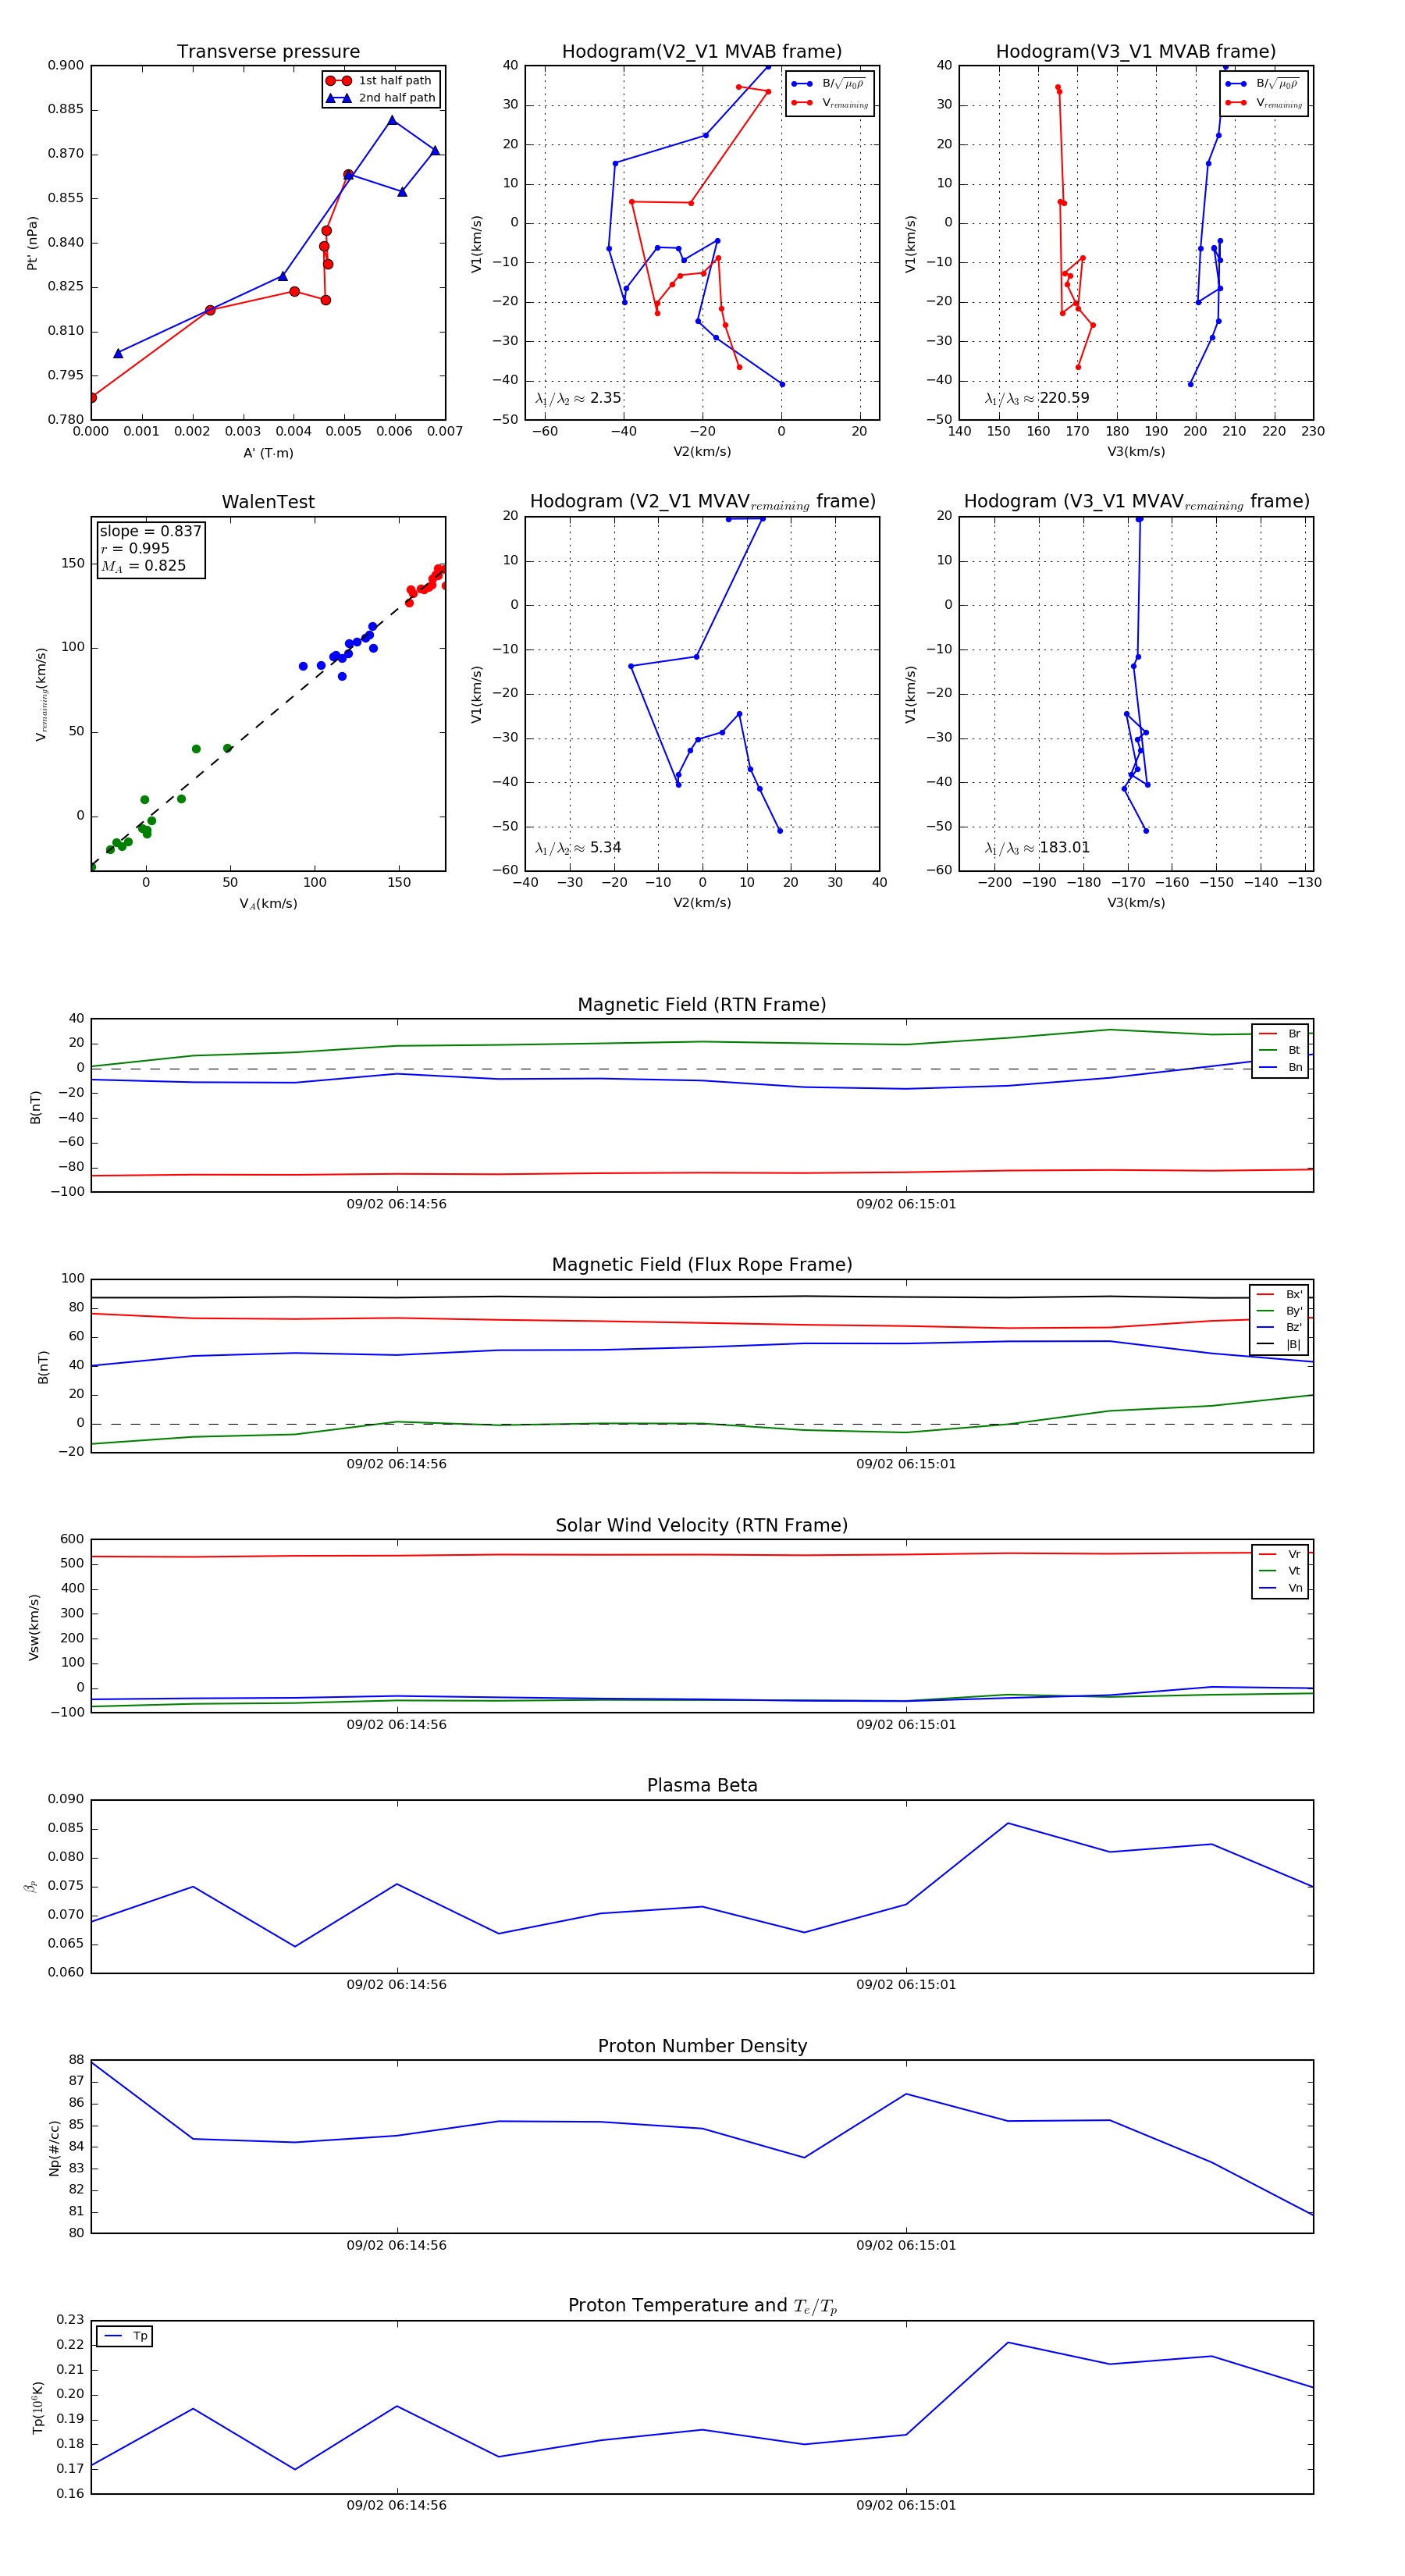Image resolution: width=1405 pixels, height=2576 pixels.
Task: Click B/√μ0ρ legend entry in V3_V1 MVAB hodogram
Action: point(1263,84)
